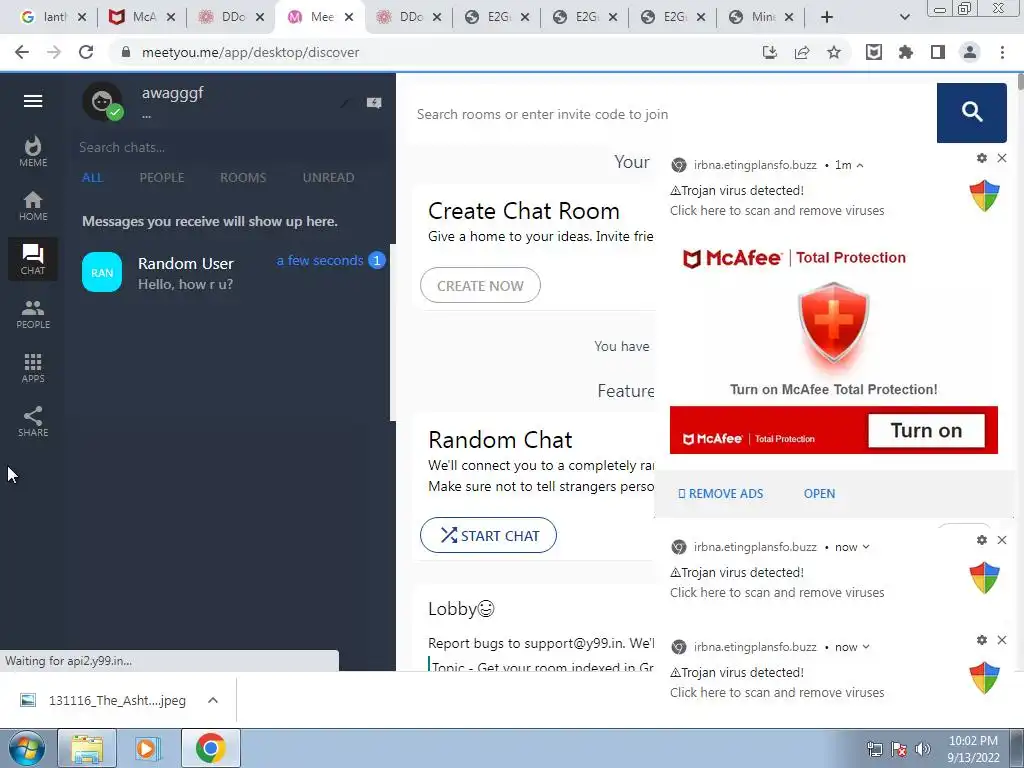Go to the HOME sidebar item
The image size is (1024, 768).
(33, 206)
